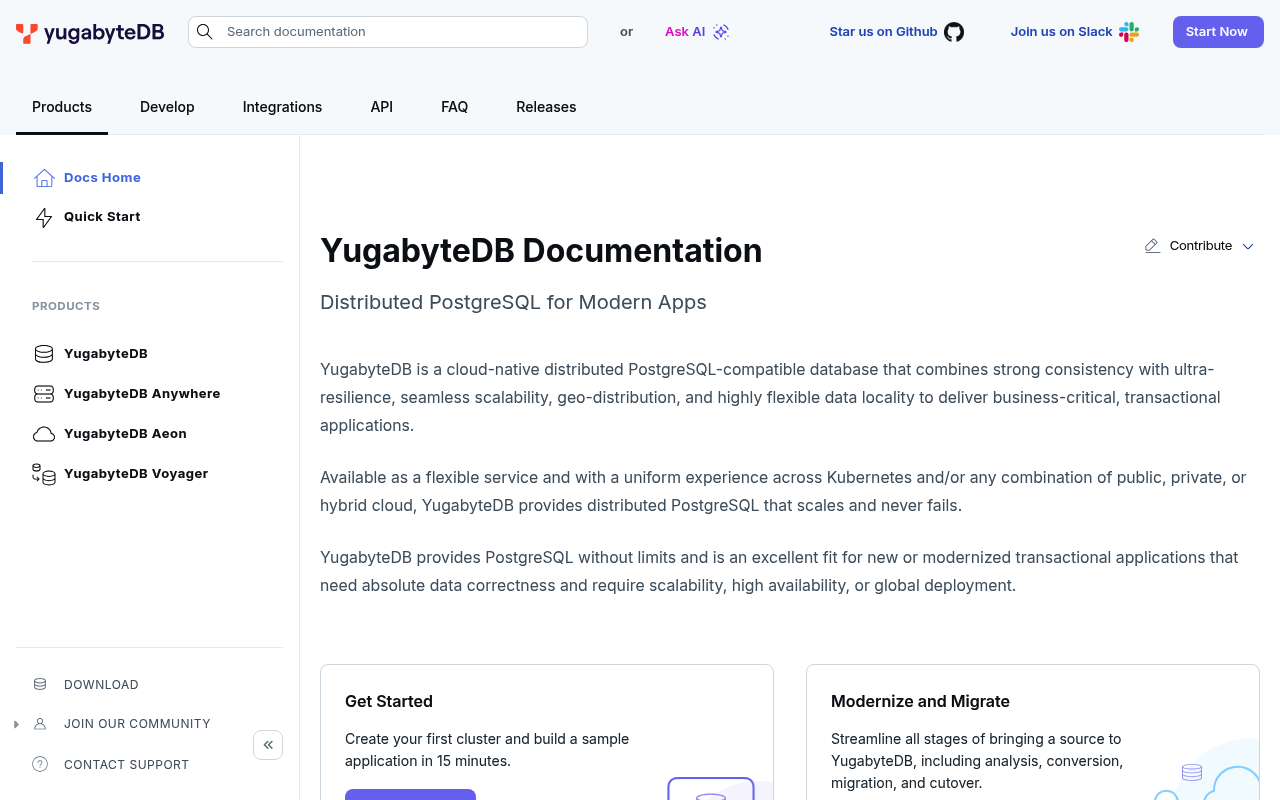
Task: Click the PRODUCTS section label
Action: (66, 306)
